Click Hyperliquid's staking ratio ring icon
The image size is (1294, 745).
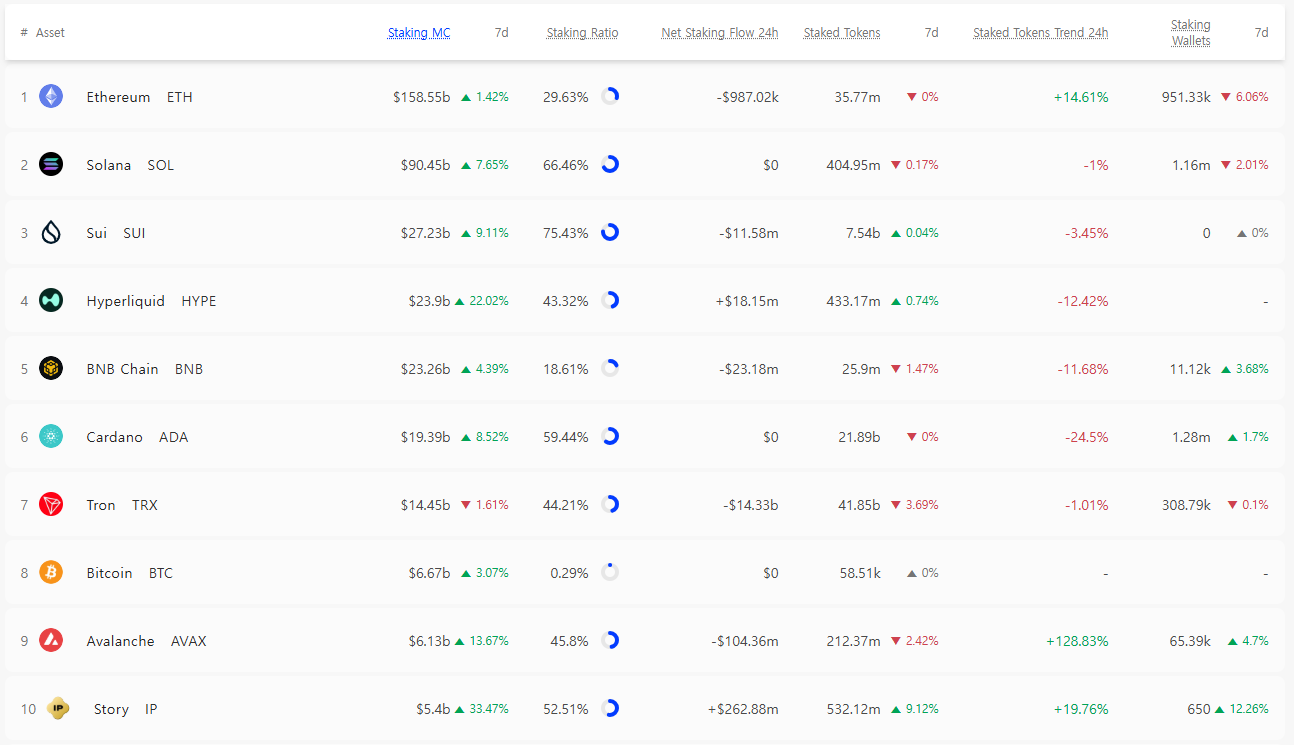click(x=610, y=300)
